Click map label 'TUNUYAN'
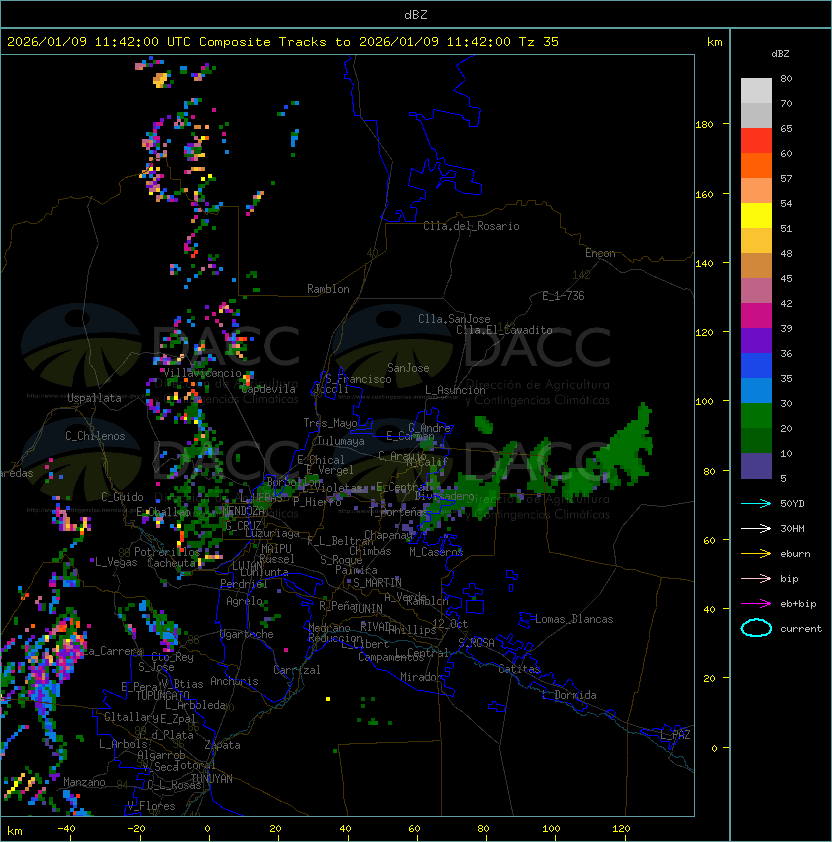The image size is (832, 842). click(212, 779)
